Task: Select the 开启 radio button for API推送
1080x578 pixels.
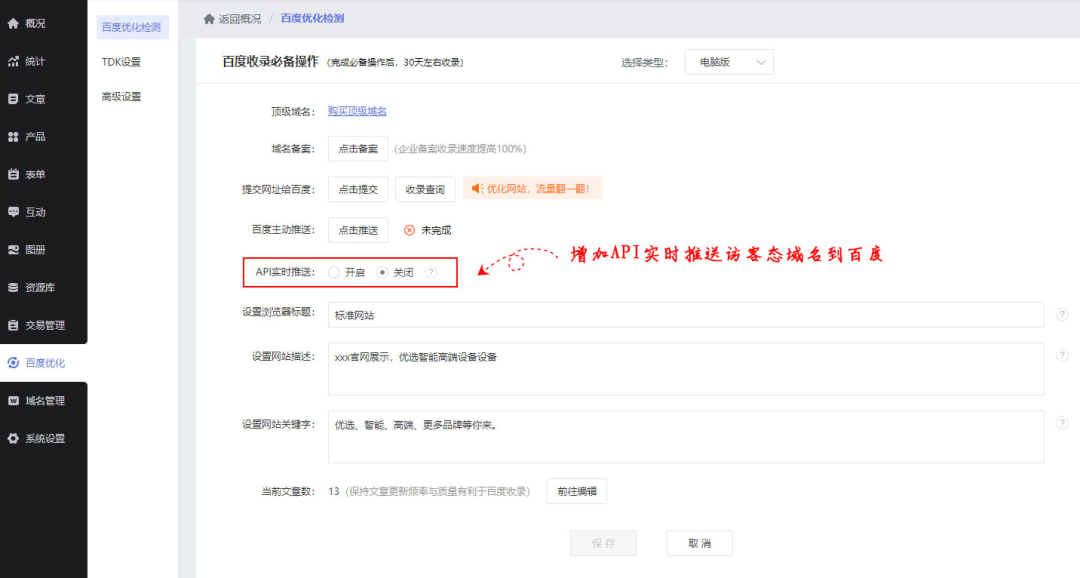Action: coord(334,272)
